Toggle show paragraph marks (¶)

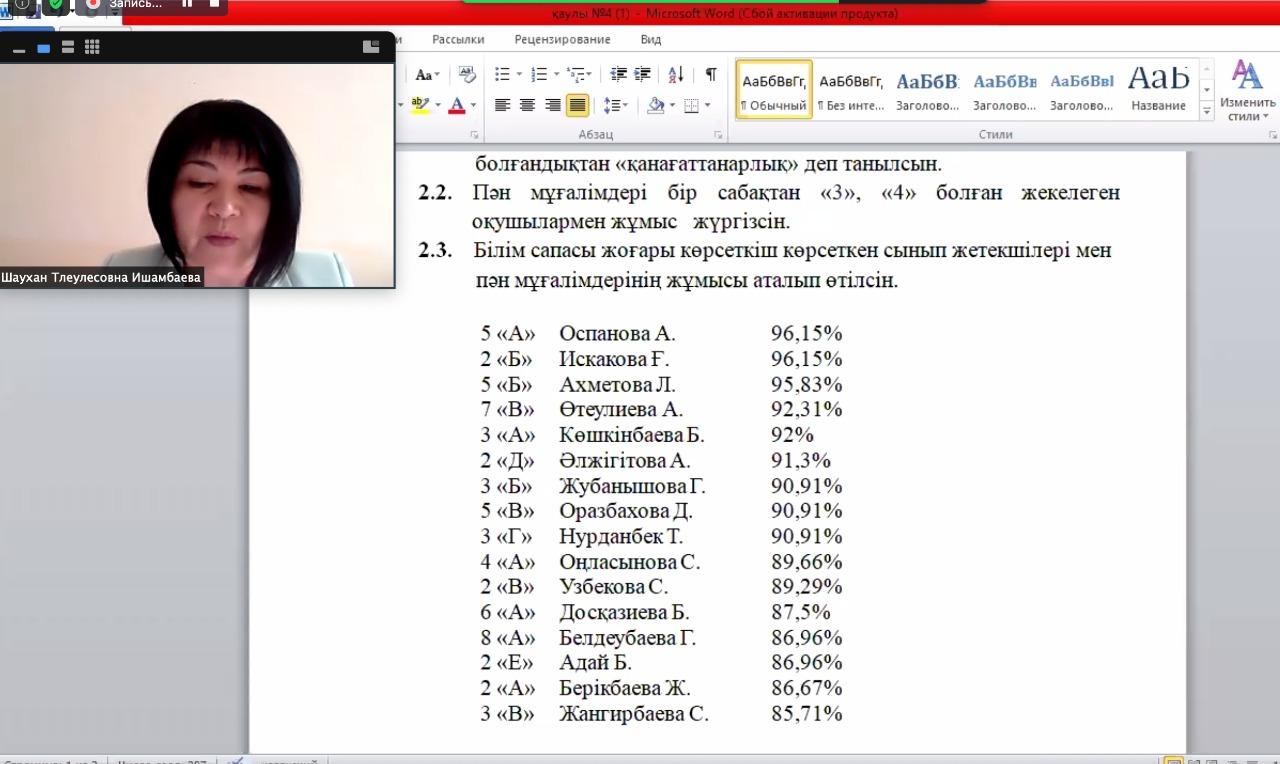(x=711, y=75)
